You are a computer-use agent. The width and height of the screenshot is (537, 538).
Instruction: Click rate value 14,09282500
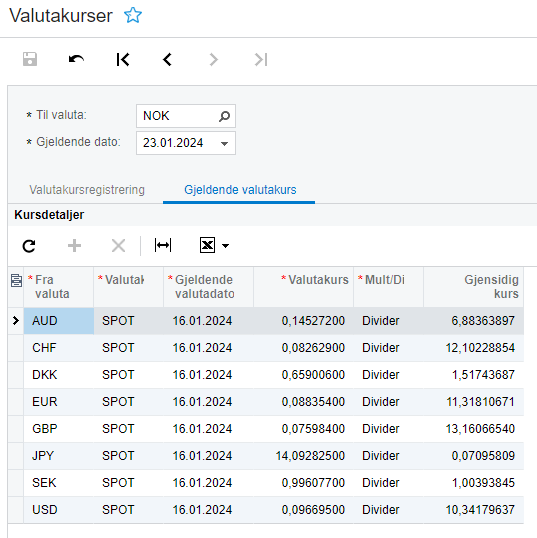tap(310, 456)
